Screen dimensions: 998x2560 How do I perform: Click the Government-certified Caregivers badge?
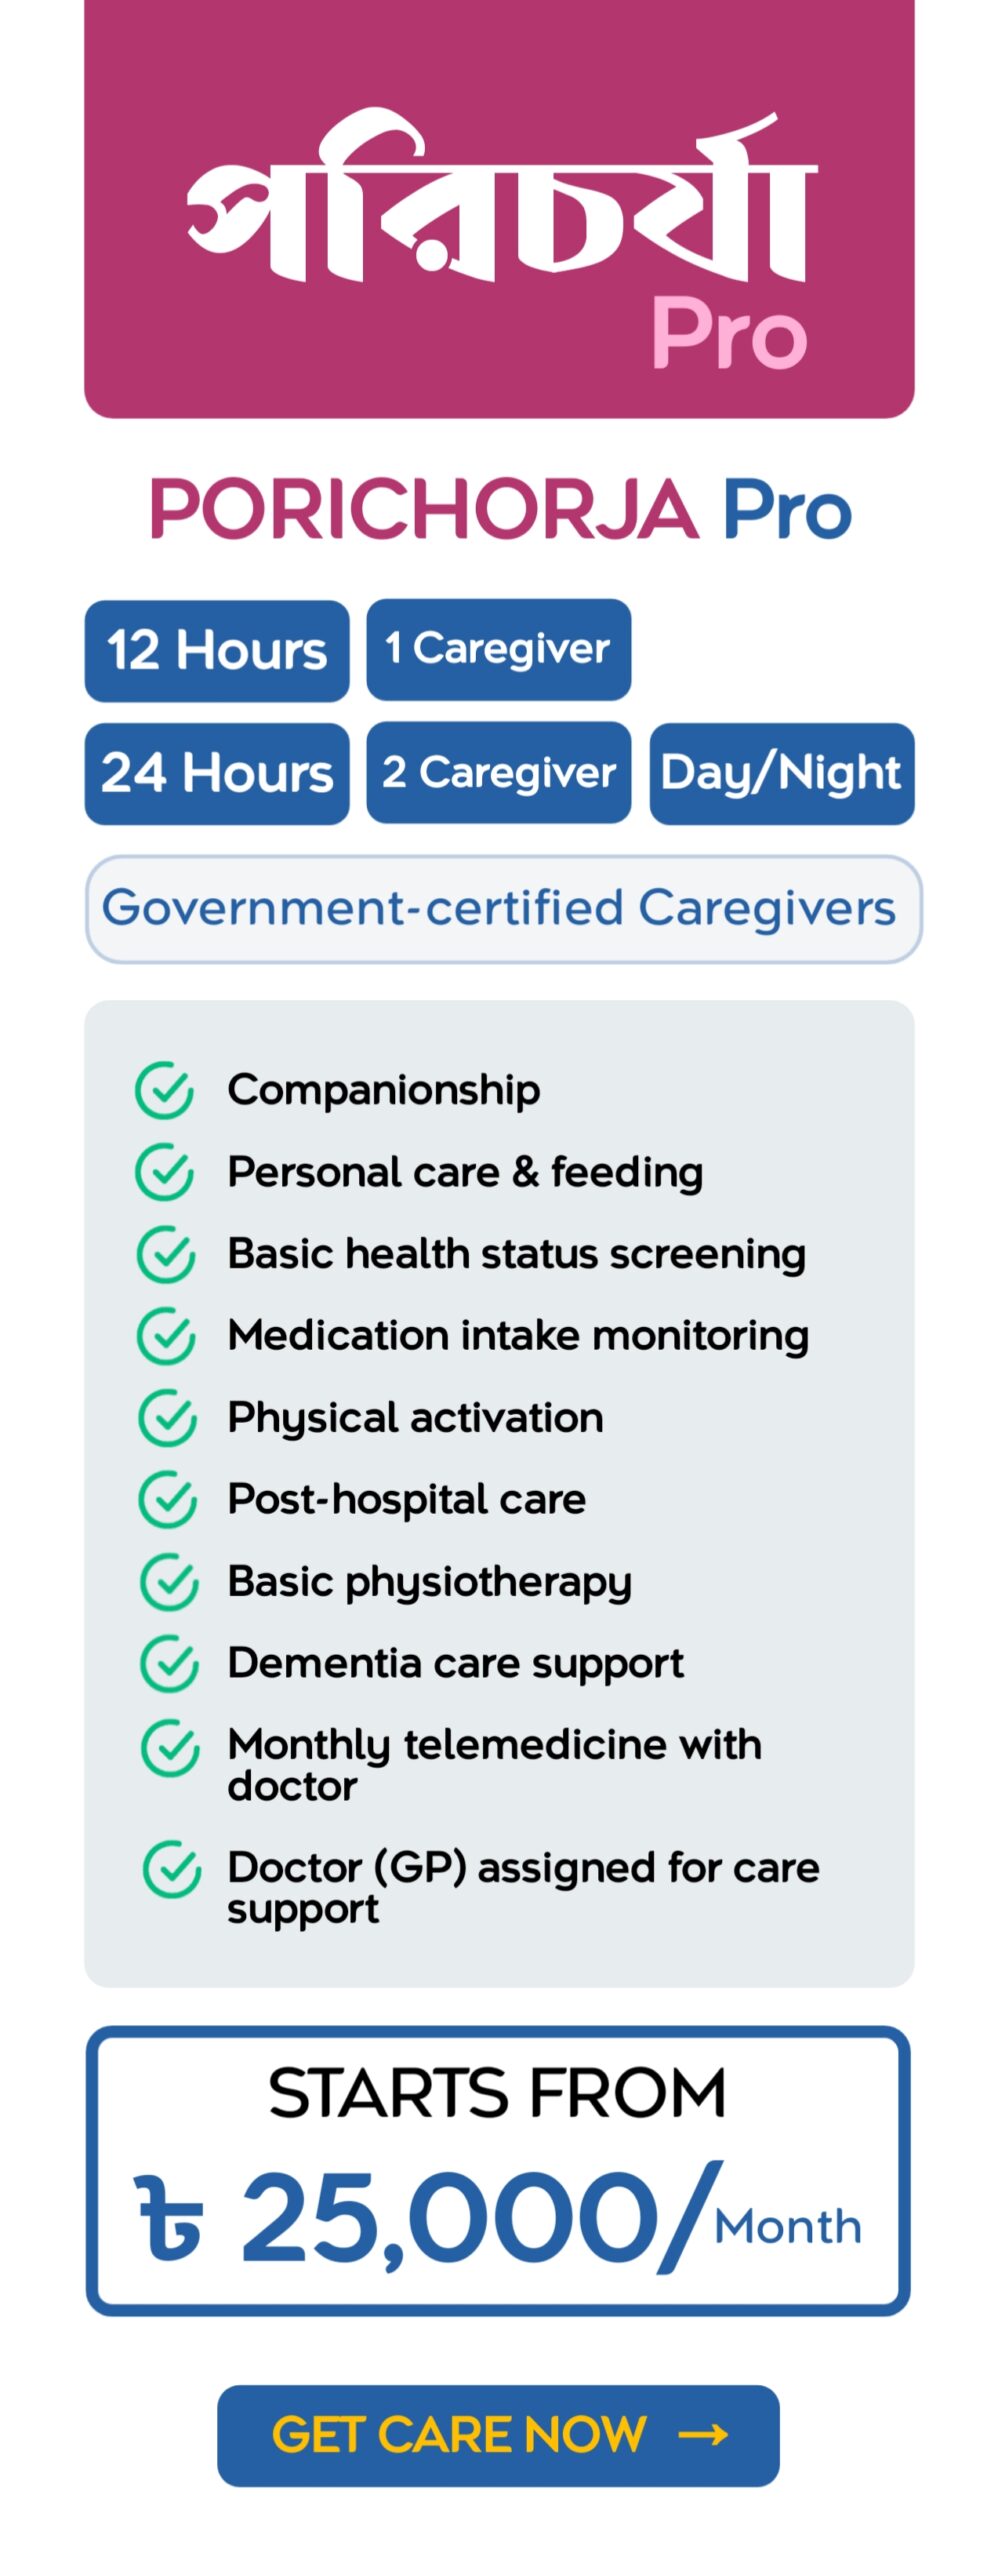503,909
